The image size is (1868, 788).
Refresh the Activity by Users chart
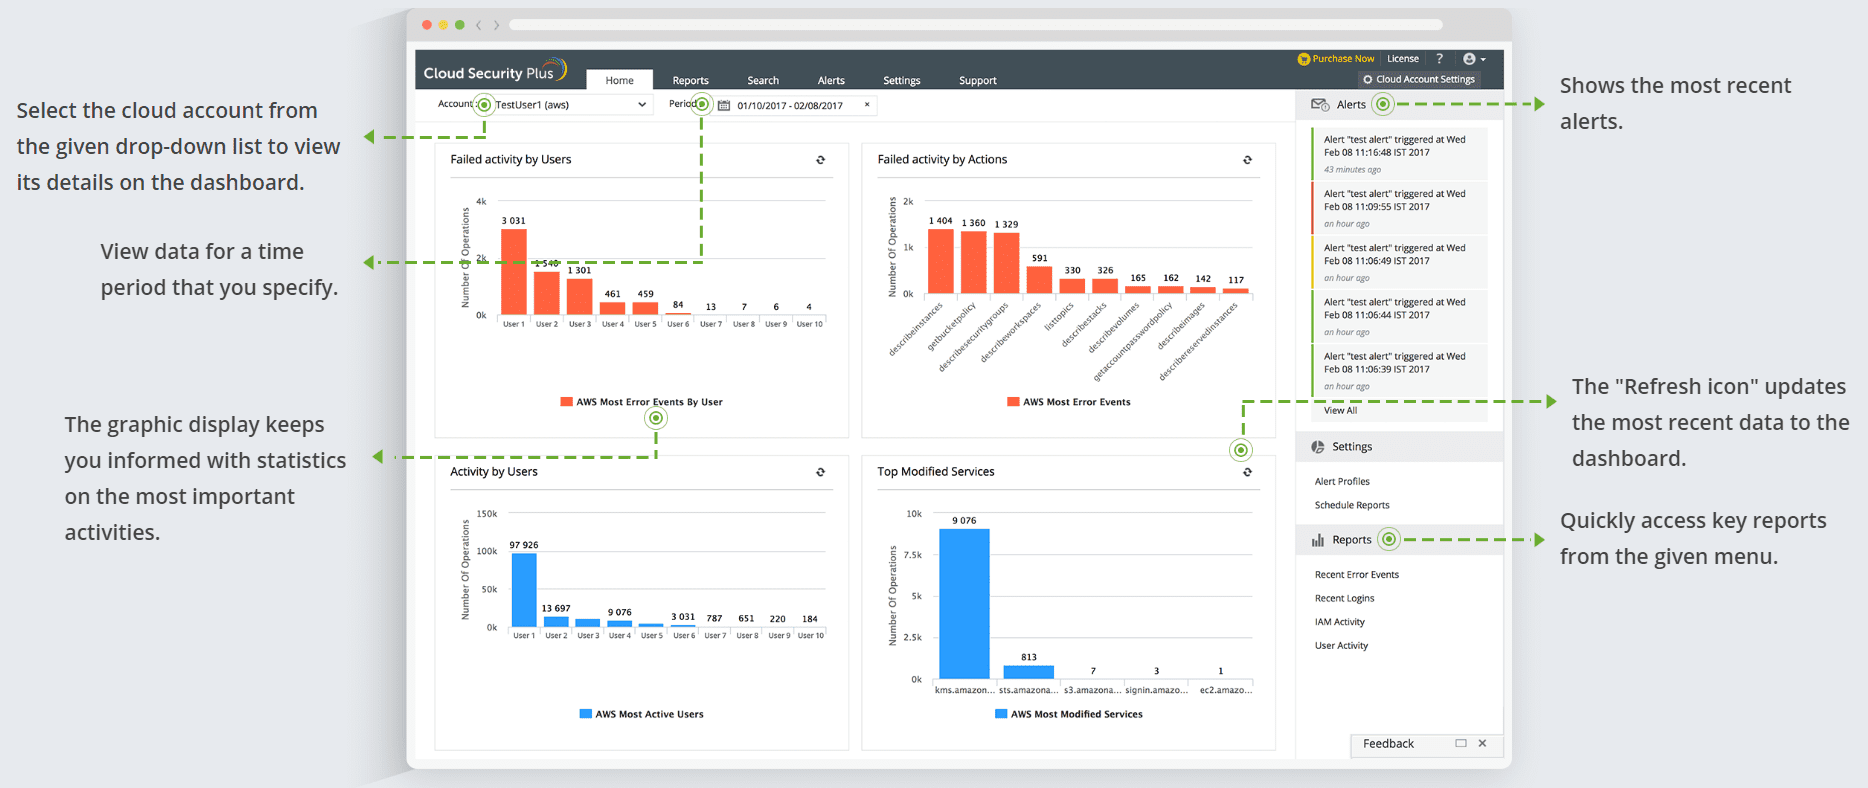click(820, 472)
